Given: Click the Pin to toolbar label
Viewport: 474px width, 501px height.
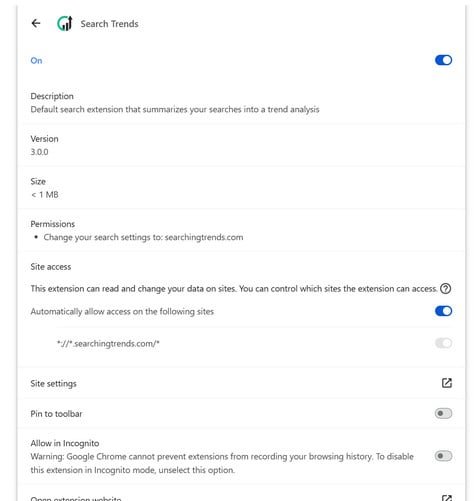Looking at the screenshot, I should [x=56, y=414].
